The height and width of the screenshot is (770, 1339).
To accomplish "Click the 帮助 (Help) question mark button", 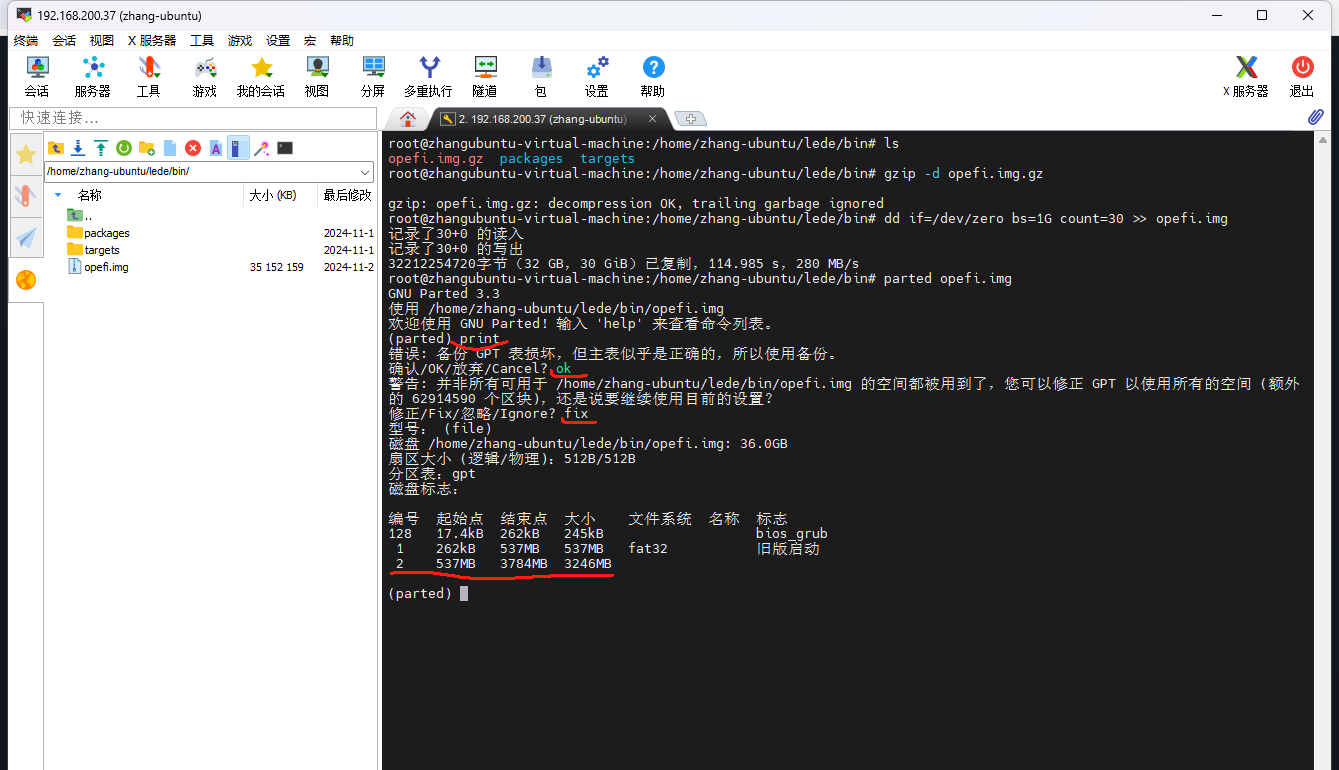I will pos(653,76).
